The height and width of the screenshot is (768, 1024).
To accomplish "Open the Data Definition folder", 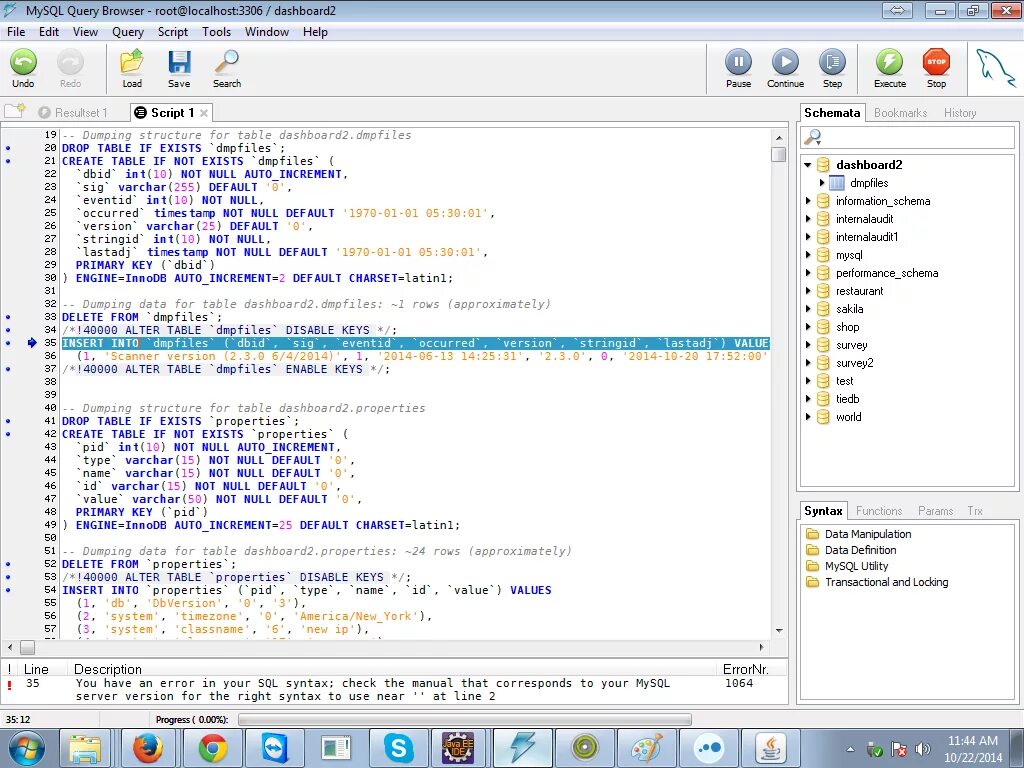I will tap(812, 550).
